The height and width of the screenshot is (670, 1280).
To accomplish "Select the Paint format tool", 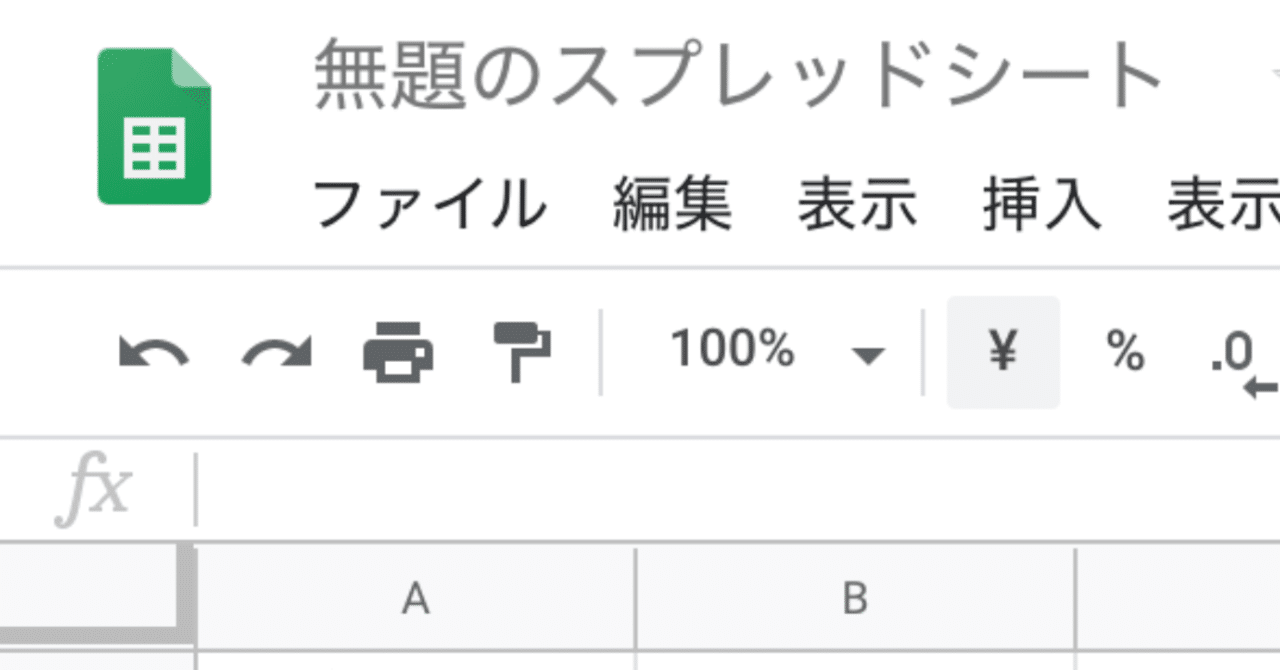I will [520, 352].
